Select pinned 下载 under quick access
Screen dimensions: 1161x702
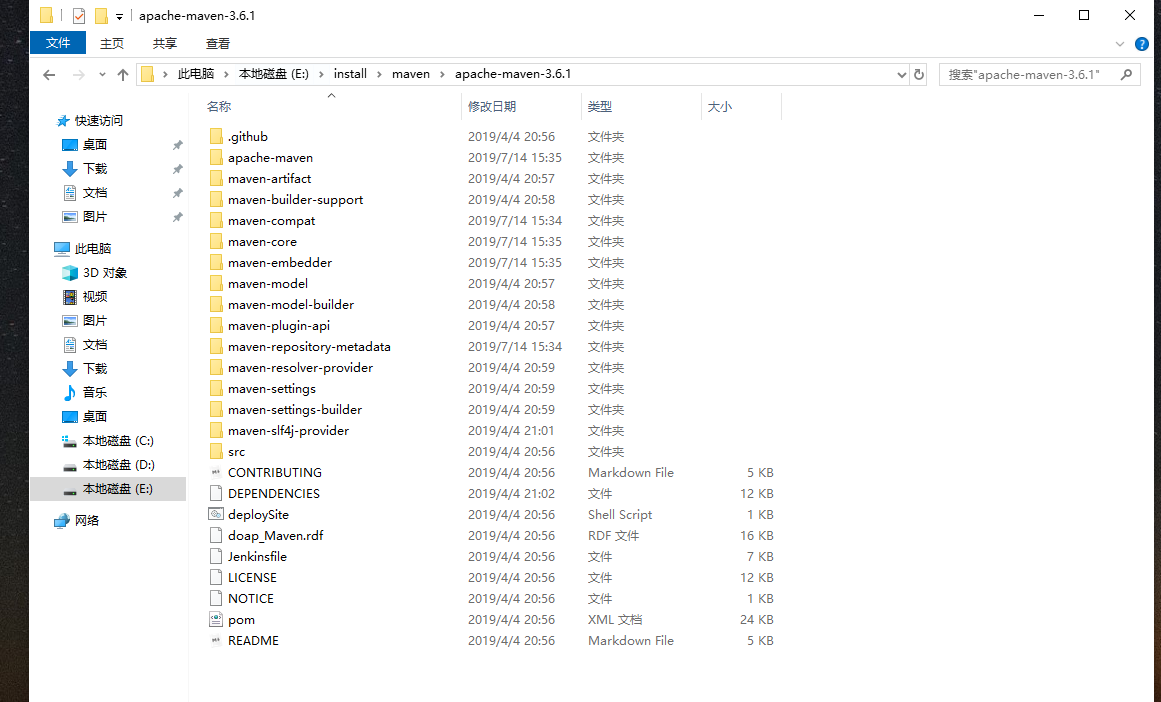tap(95, 169)
